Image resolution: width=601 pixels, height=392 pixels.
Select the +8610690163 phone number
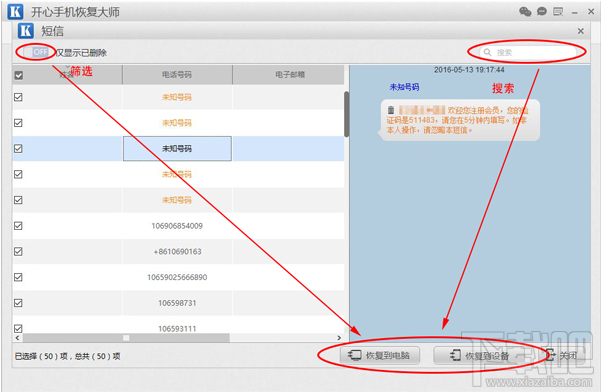[177, 251]
